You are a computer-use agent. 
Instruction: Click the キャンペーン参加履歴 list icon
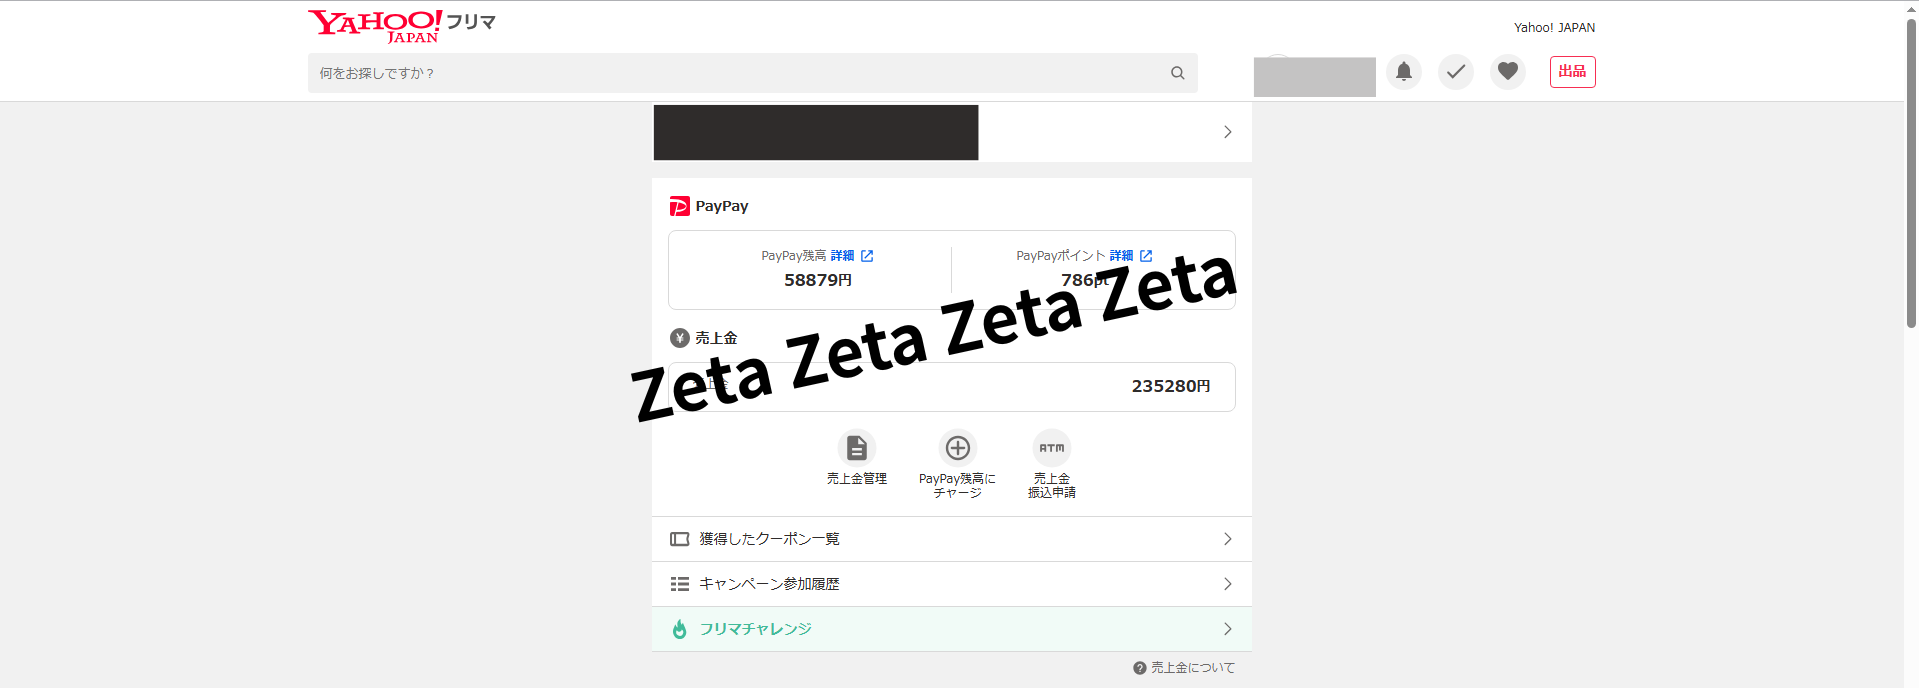[680, 584]
